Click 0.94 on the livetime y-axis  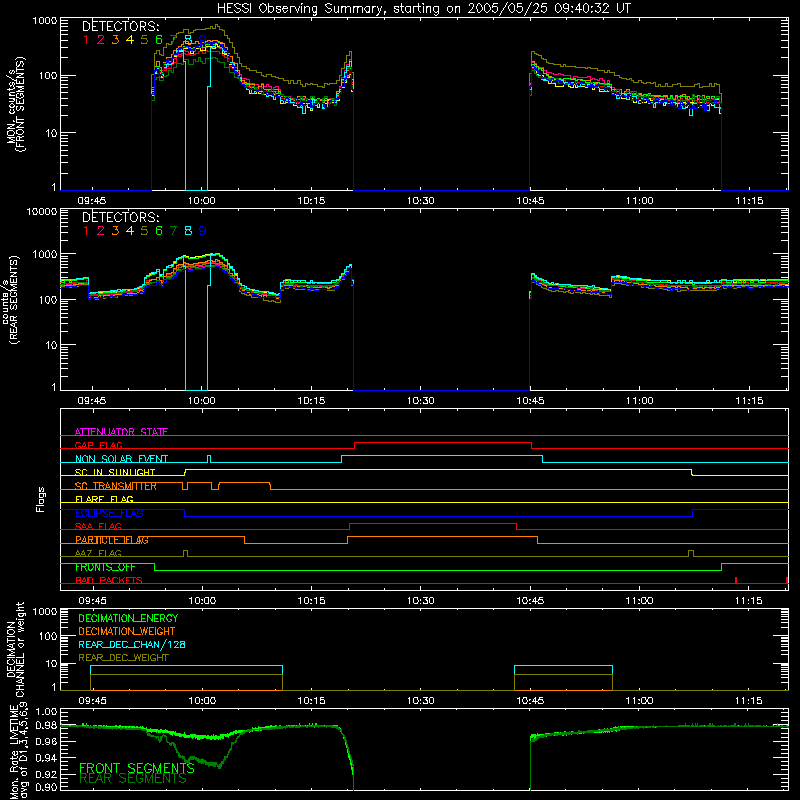tap(46, 758)
